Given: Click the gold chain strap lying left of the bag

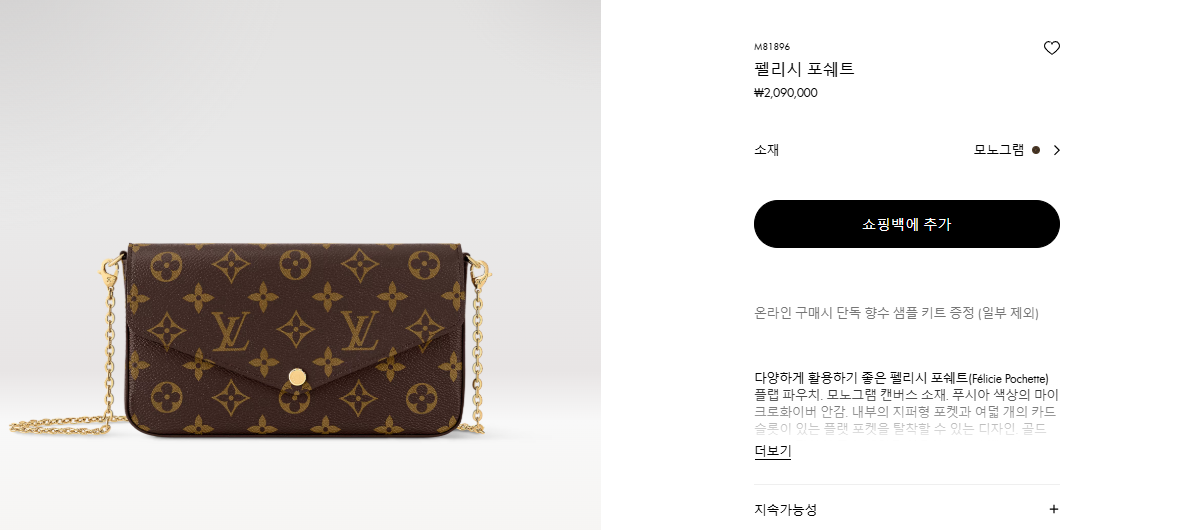Looking at the screenshot, I should click(65, 424).
